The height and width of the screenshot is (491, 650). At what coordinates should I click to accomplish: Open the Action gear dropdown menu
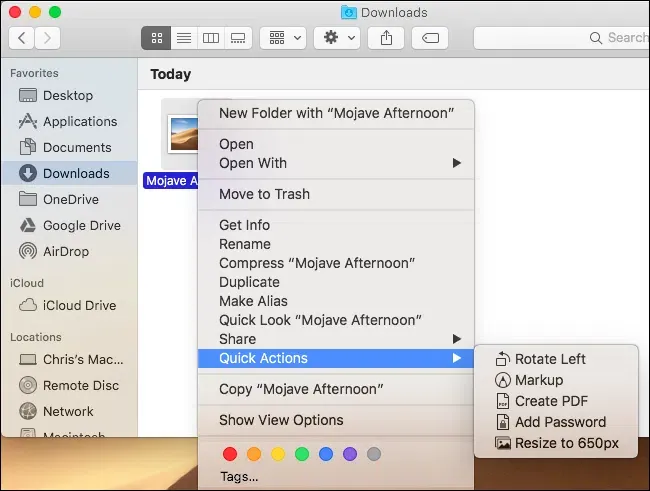[337, 38]
